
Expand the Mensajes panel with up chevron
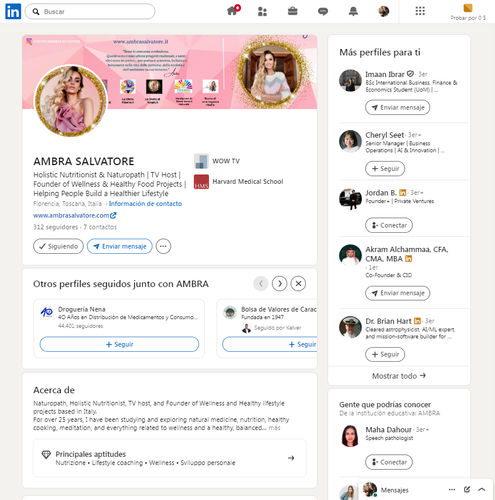coord(482,490)
